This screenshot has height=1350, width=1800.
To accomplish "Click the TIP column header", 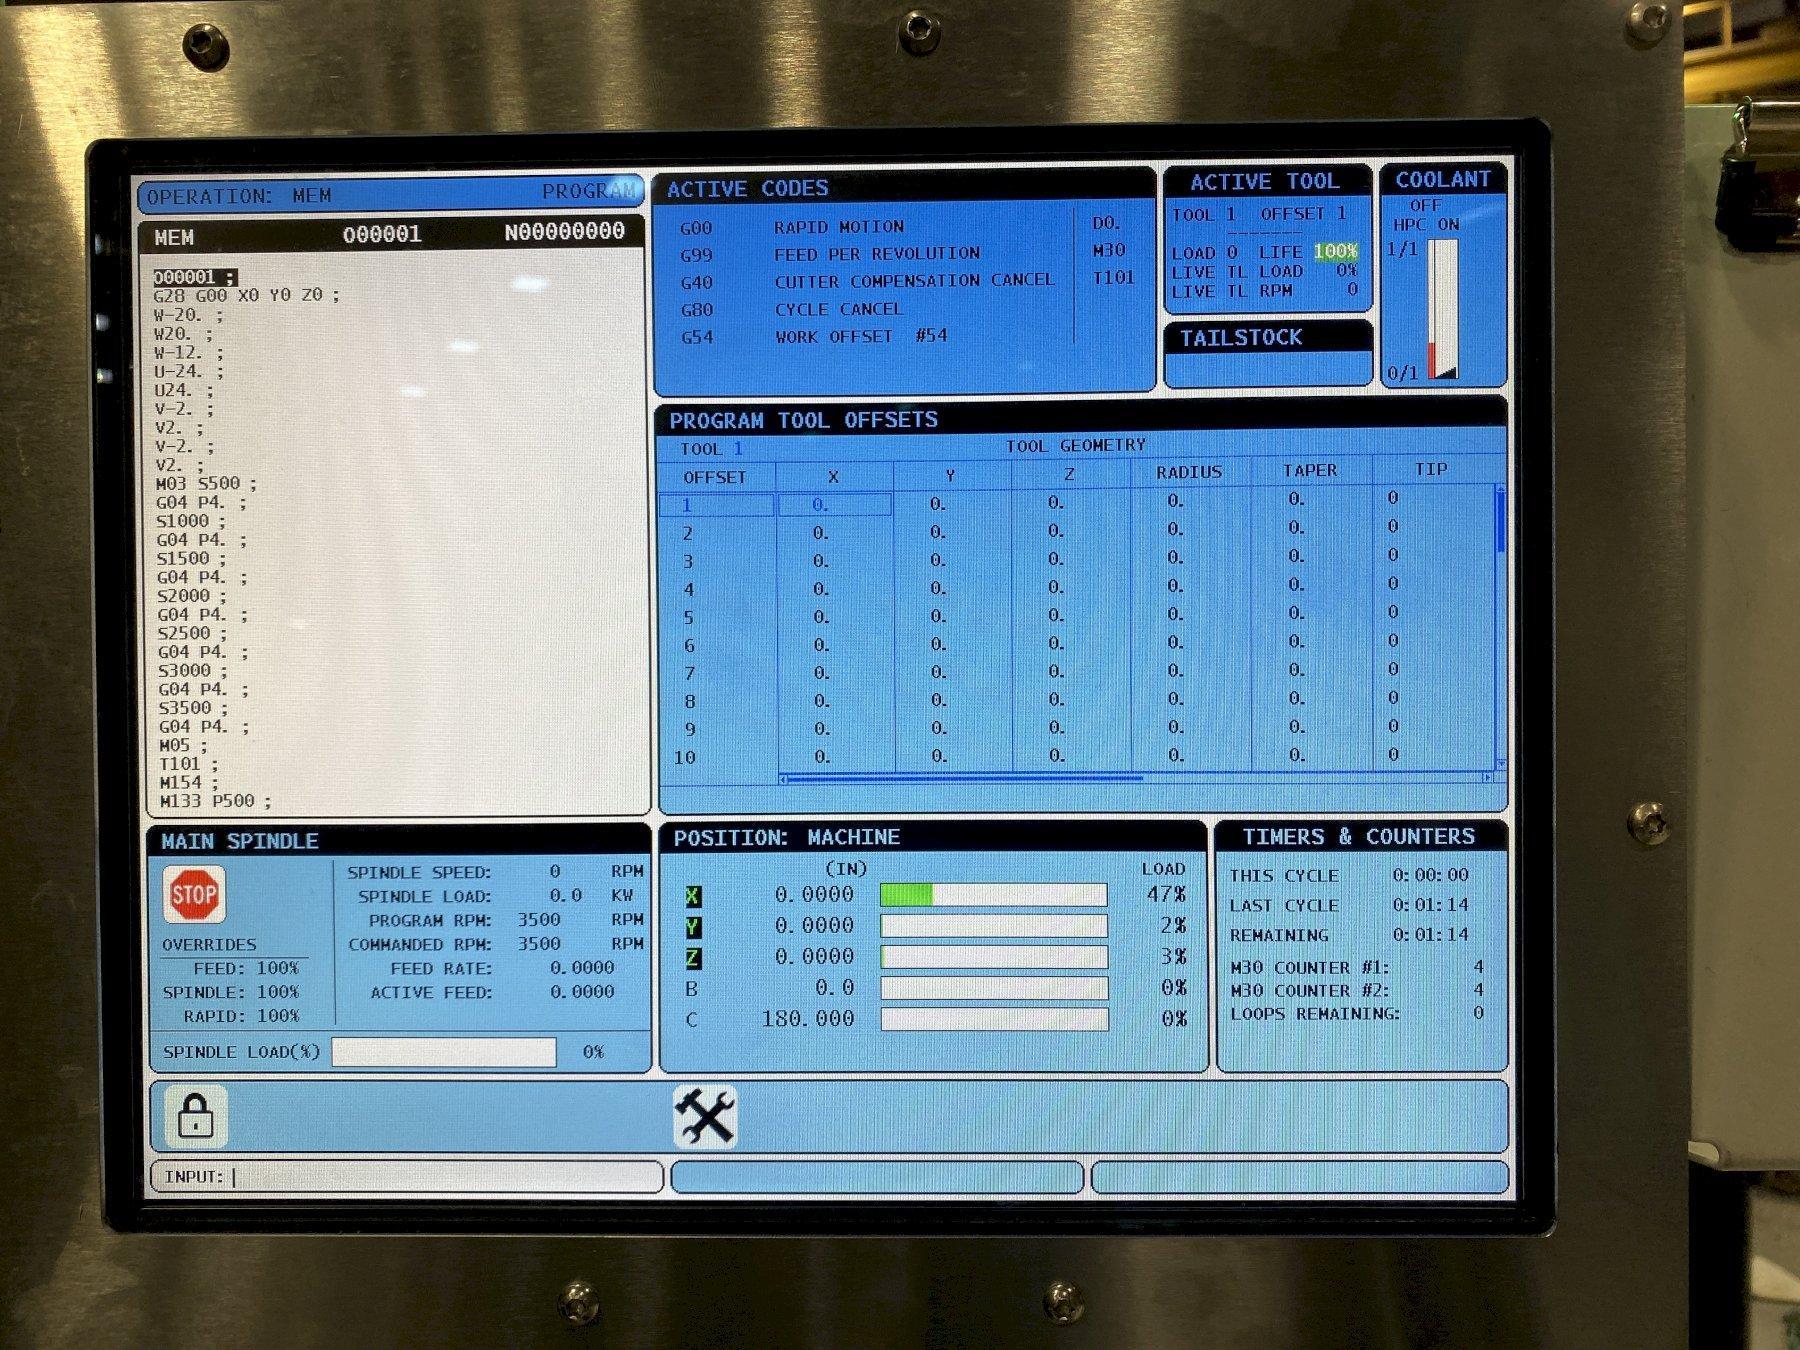I will [x=1431, y=469].
